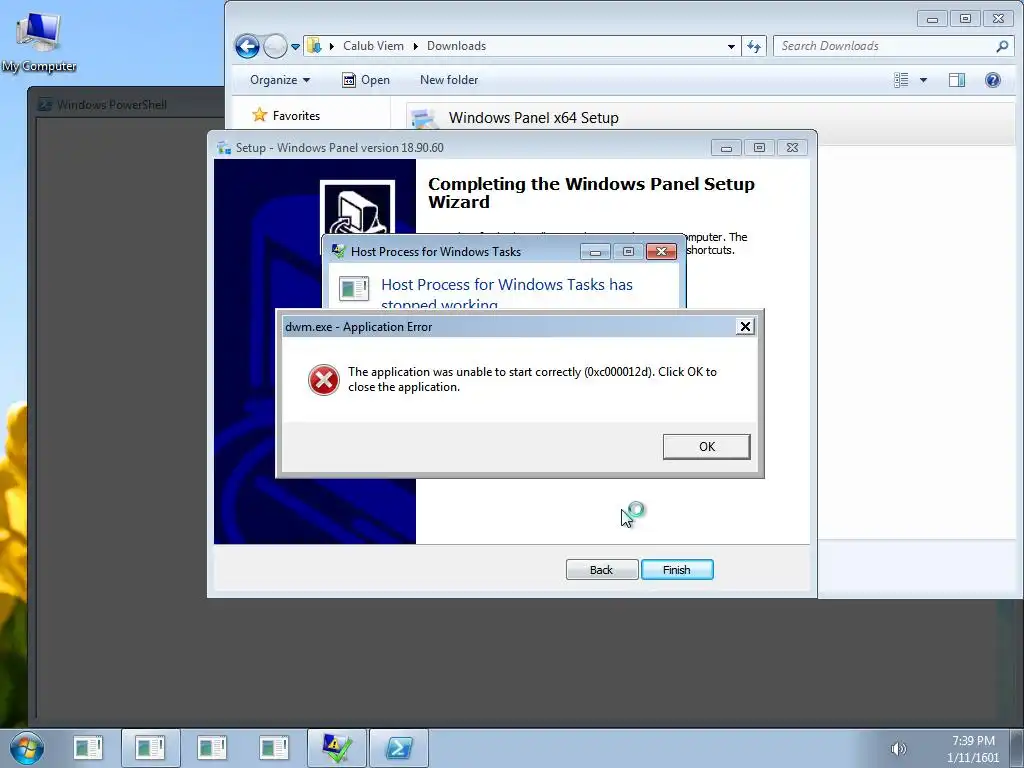Click the My Computer desktop icon

[39, 42]
